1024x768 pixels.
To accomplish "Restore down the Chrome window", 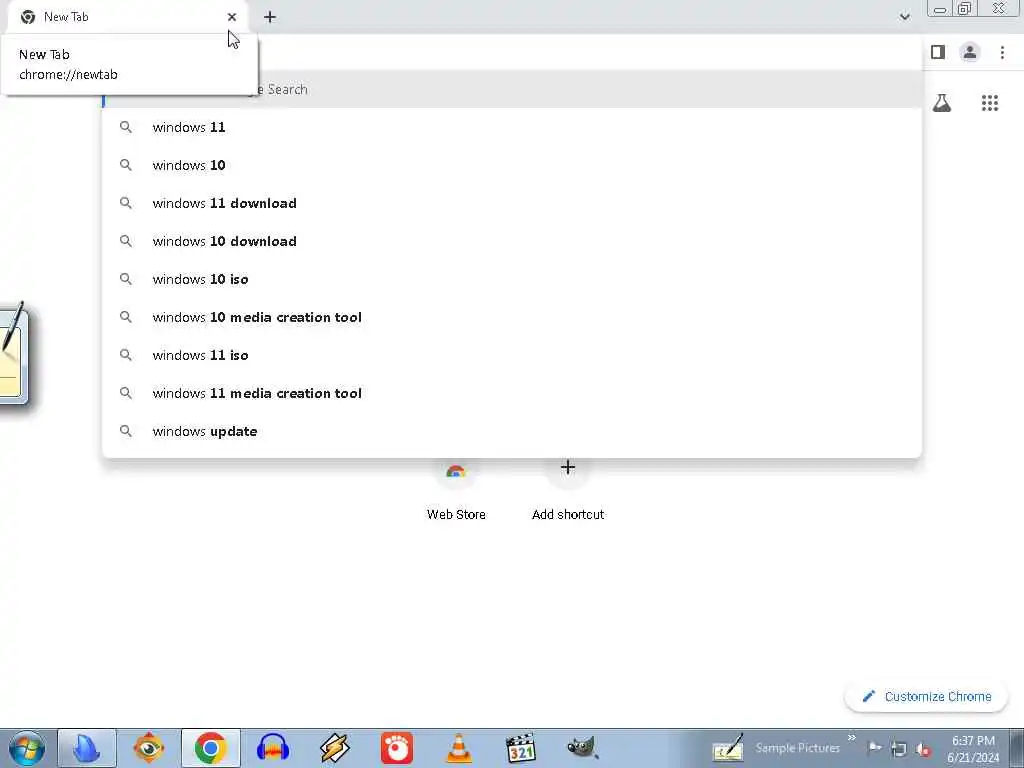I will pos(965,9).
